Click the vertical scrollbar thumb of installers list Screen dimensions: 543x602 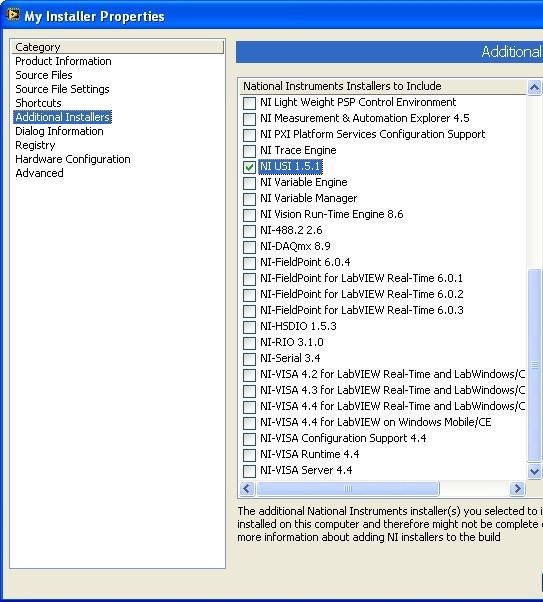534,365
